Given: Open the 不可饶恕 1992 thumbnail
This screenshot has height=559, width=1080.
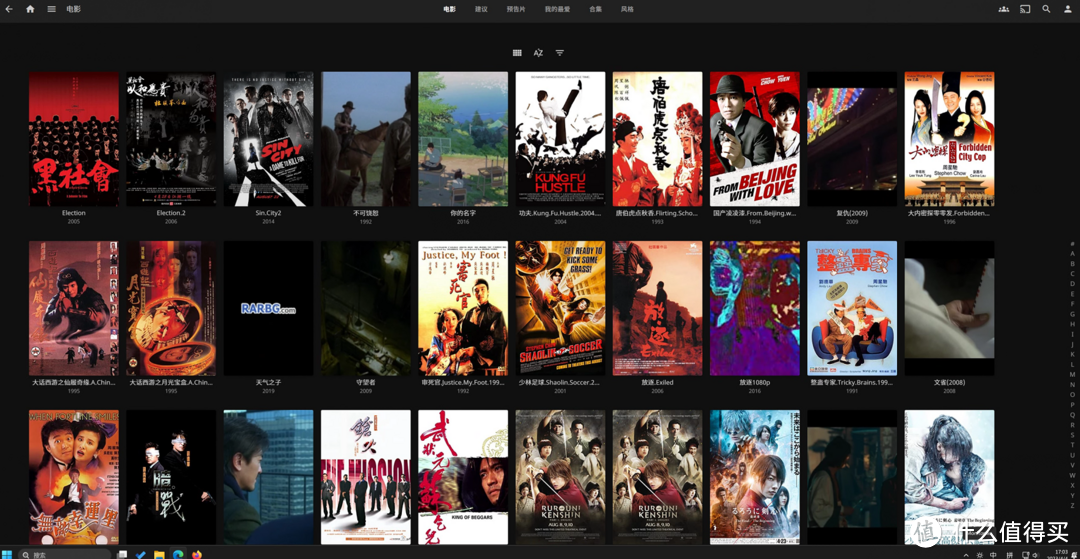Looking at the screenshot, I should [366, 139].
